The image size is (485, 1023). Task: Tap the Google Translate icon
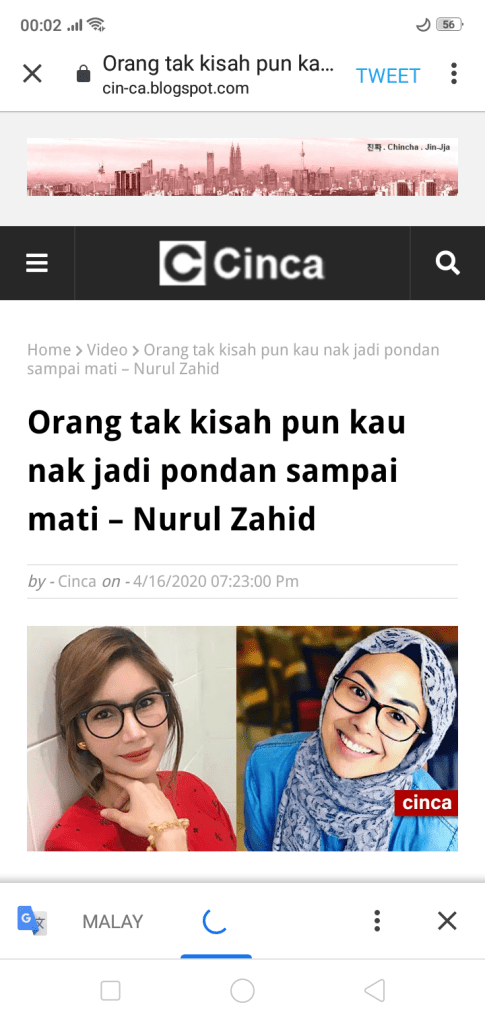[31, 921]
